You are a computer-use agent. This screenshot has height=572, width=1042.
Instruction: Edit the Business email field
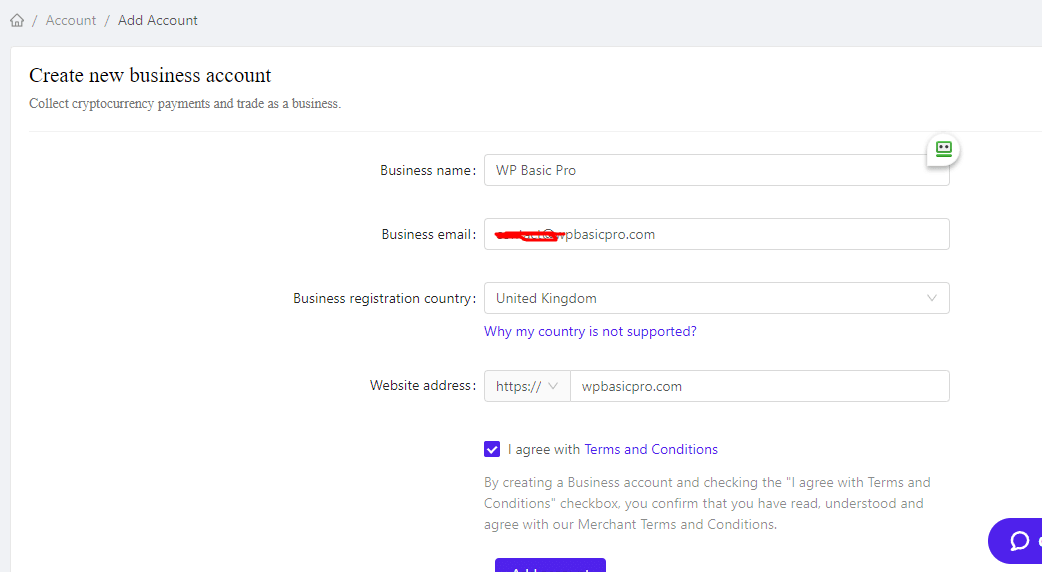(716, 234)
